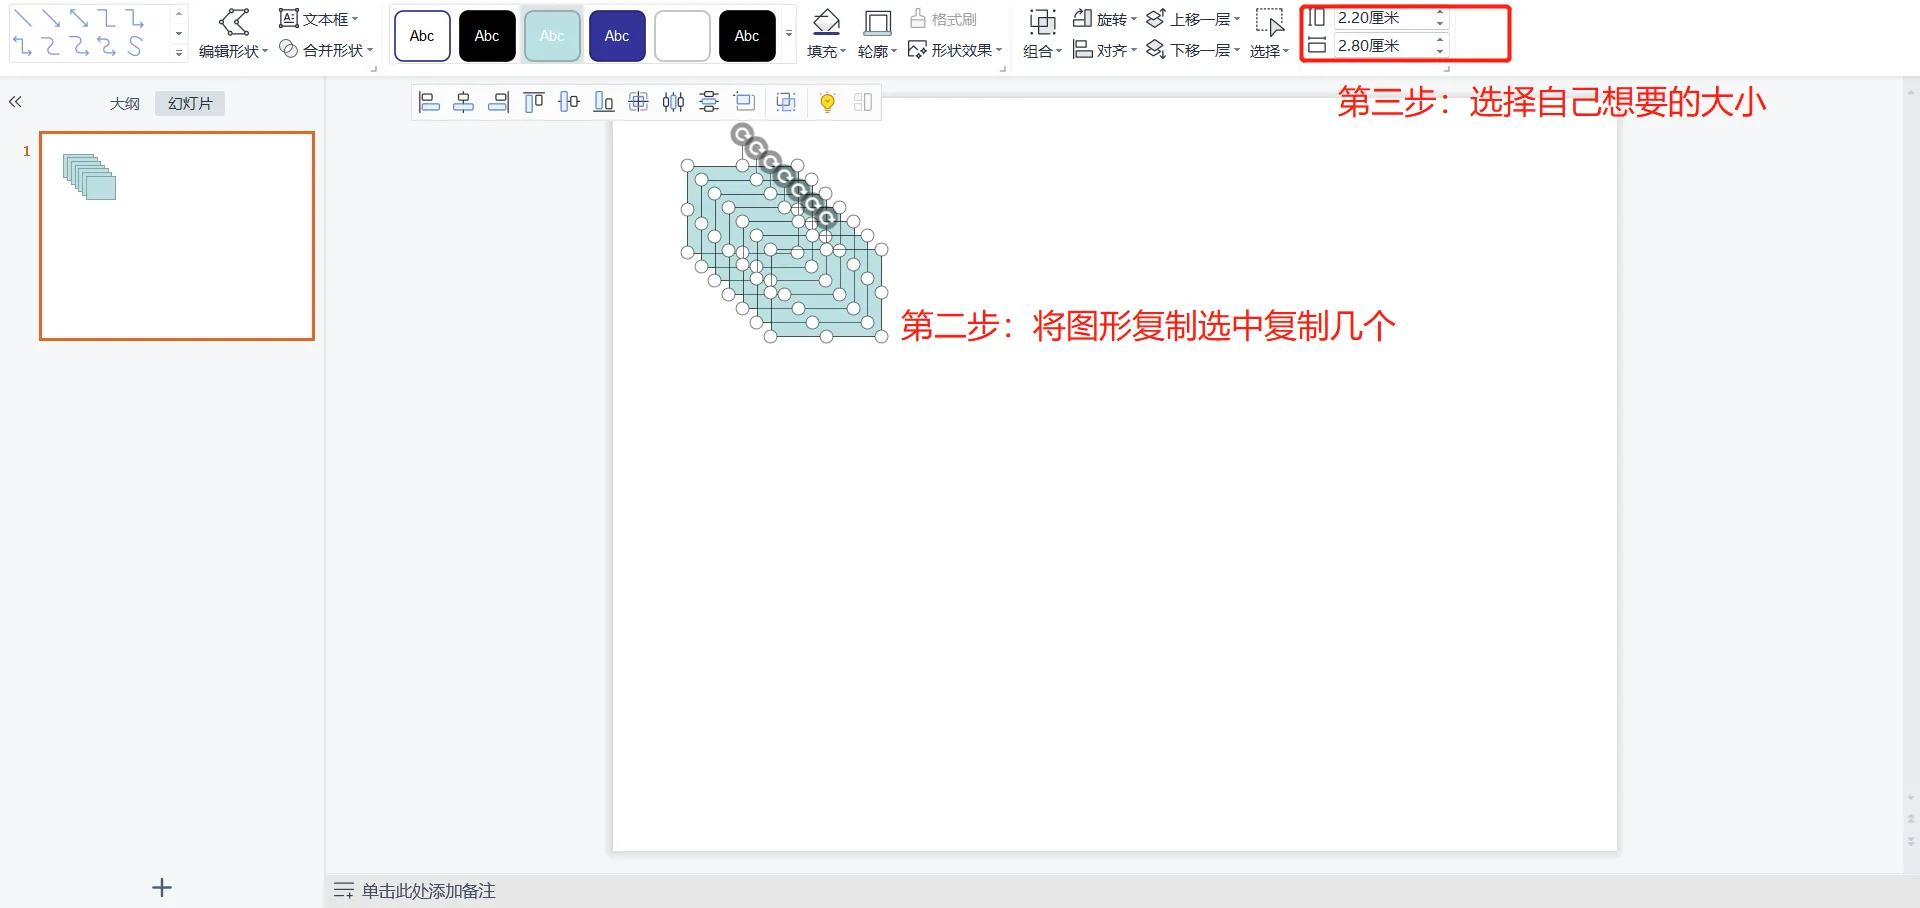Decrease shape width with down stepper

pos(1440,51)
